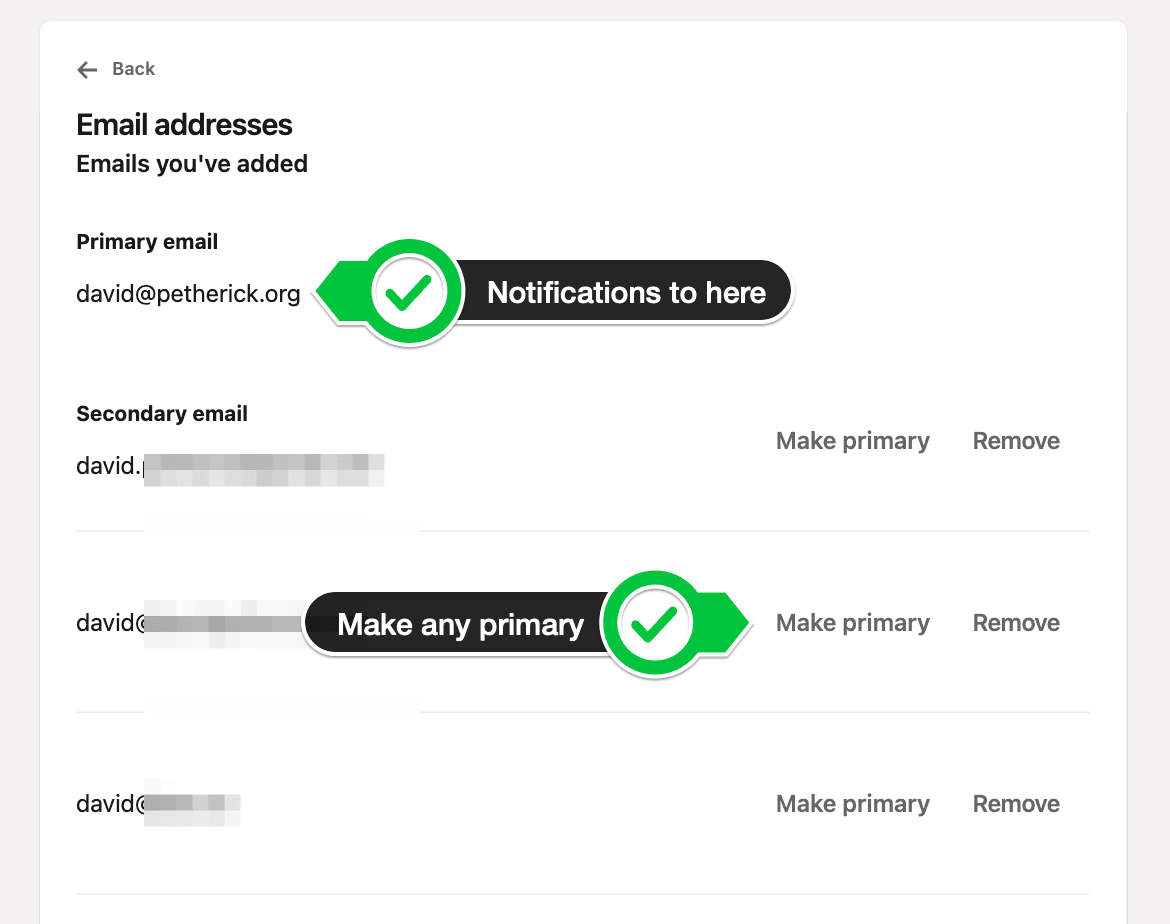Click the Secondary email label
The image size is (1170, 924).
pos(162,413)
